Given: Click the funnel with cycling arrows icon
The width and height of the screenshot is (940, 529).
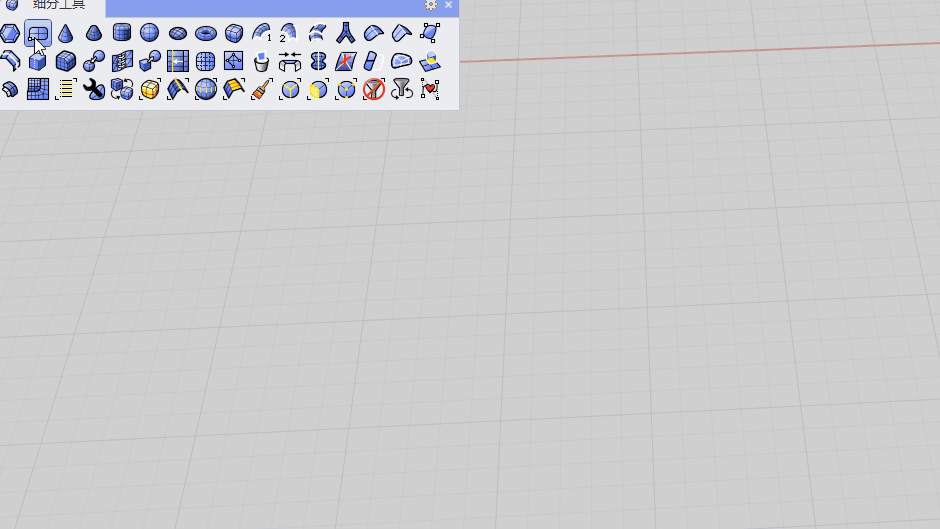Looking at the screenshot, I should pos(402,89).
